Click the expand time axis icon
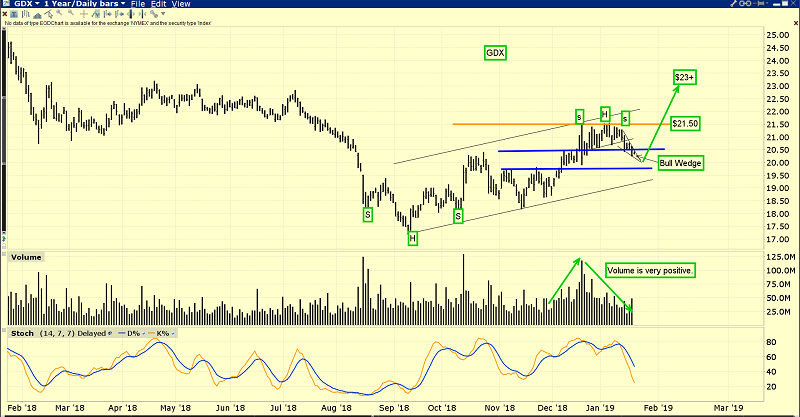 [x=131, y=14]
